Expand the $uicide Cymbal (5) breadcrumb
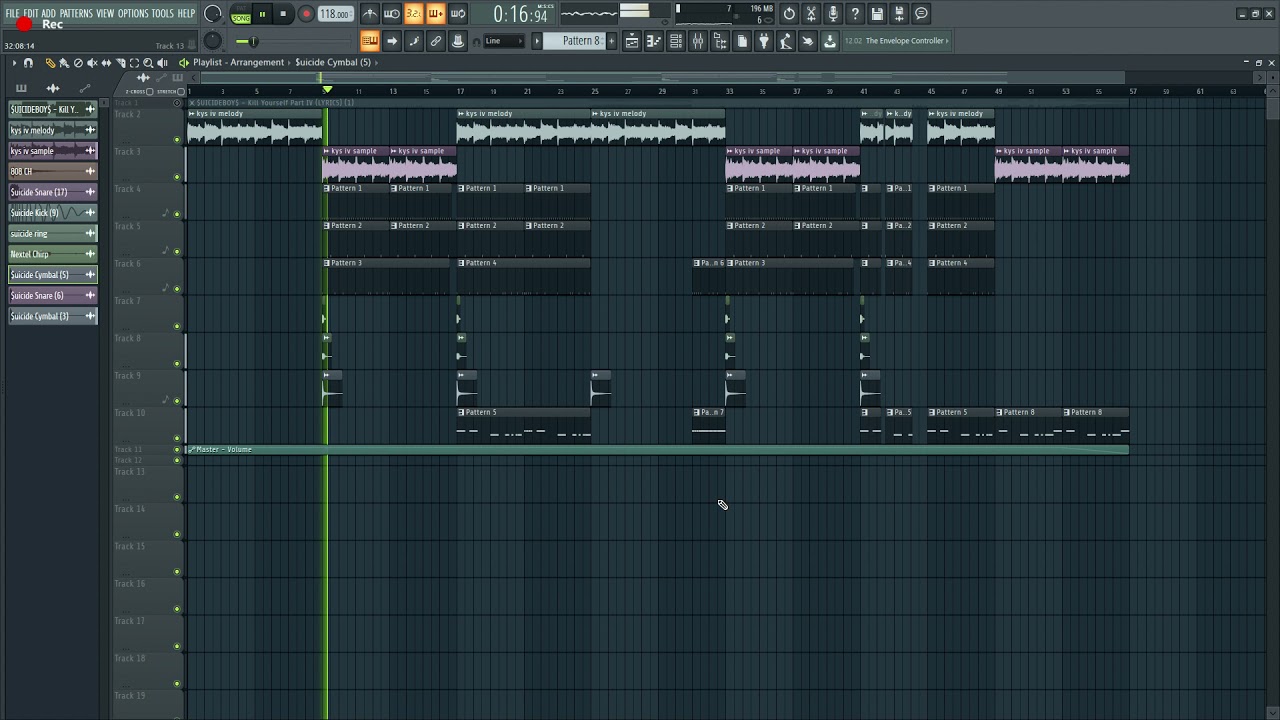1280x720 pixels. (333, 62)
